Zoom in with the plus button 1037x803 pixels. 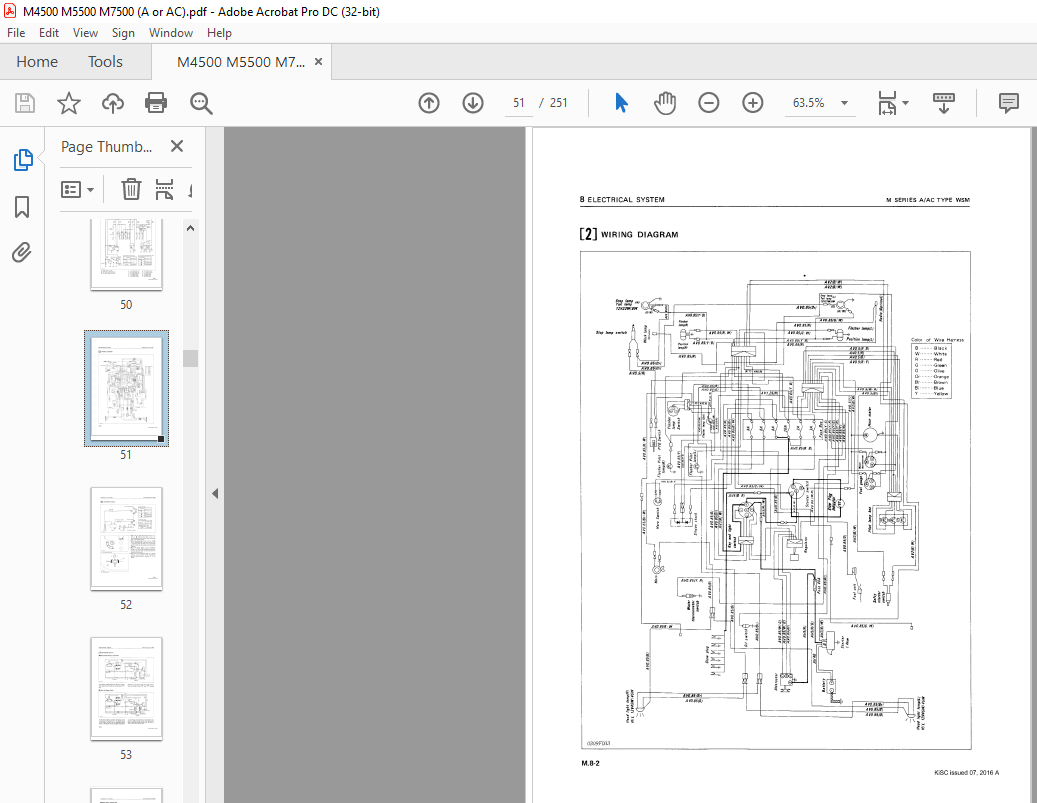(x=753, y=103)
